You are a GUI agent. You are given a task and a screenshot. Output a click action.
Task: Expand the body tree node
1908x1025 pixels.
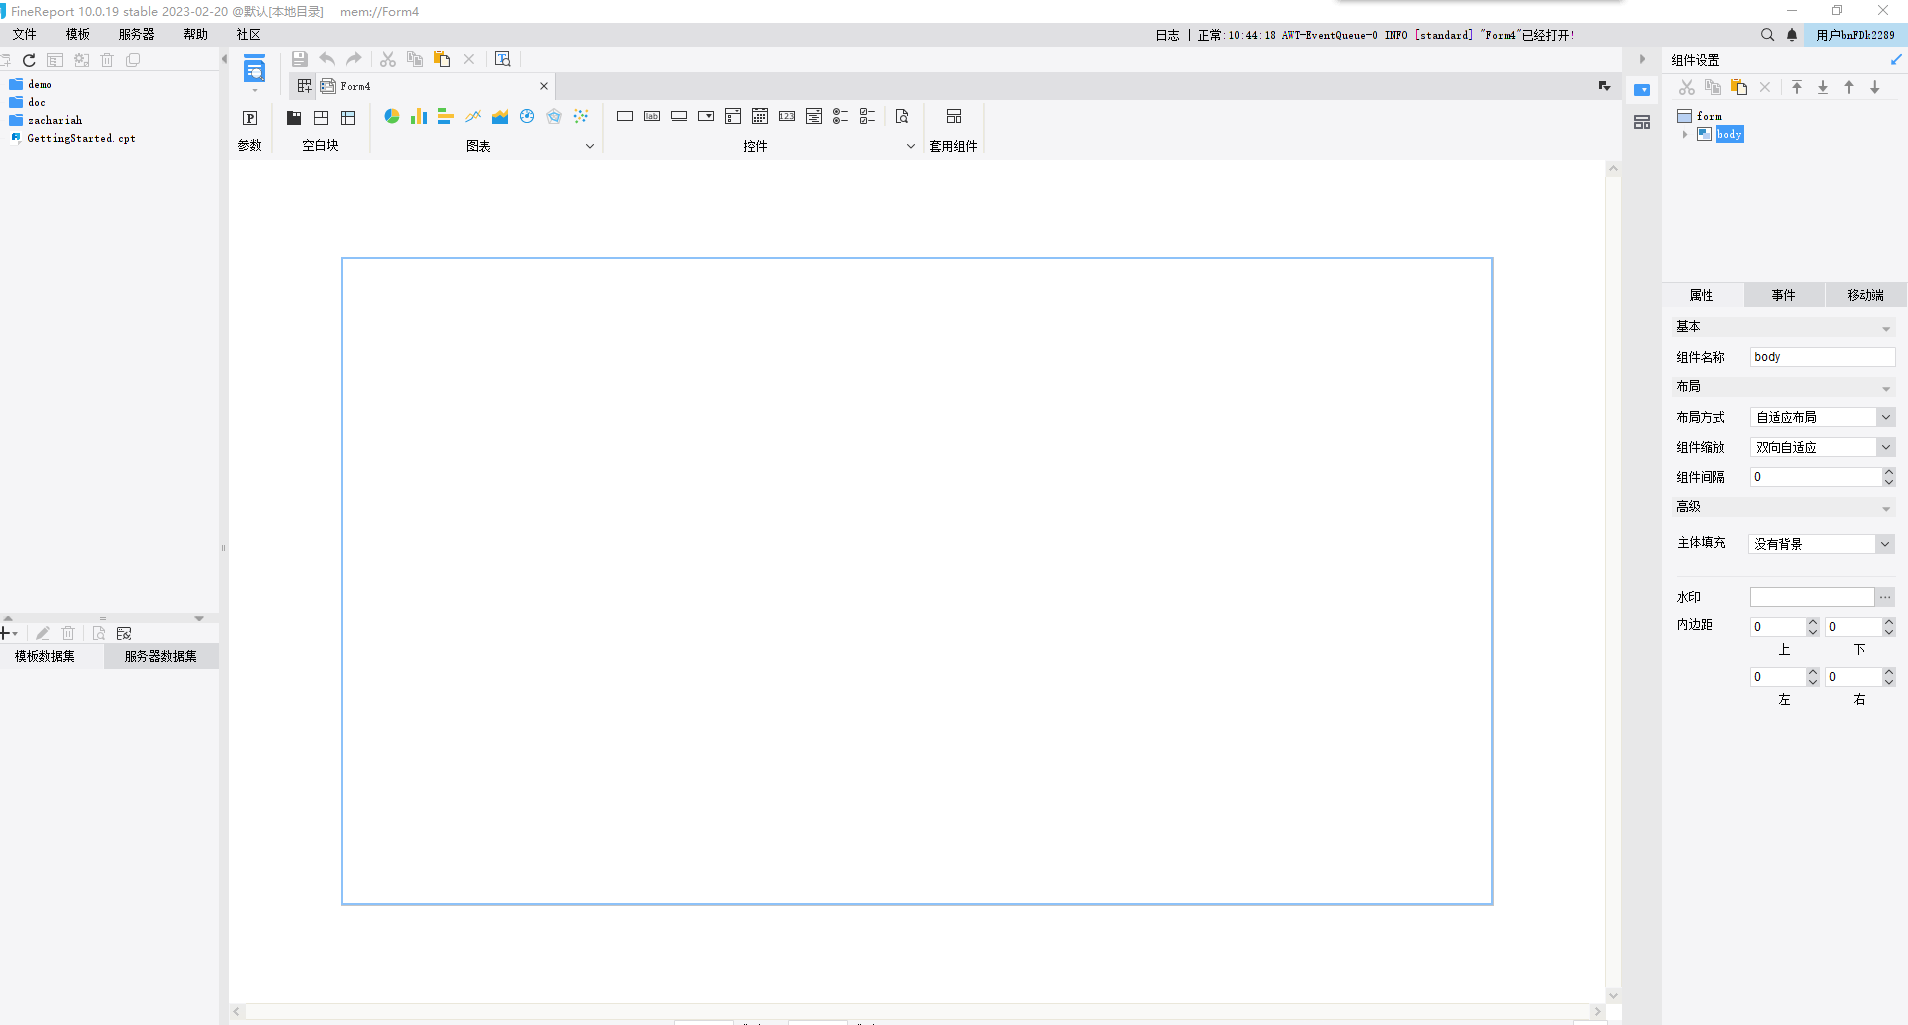tap(1685, 134)
